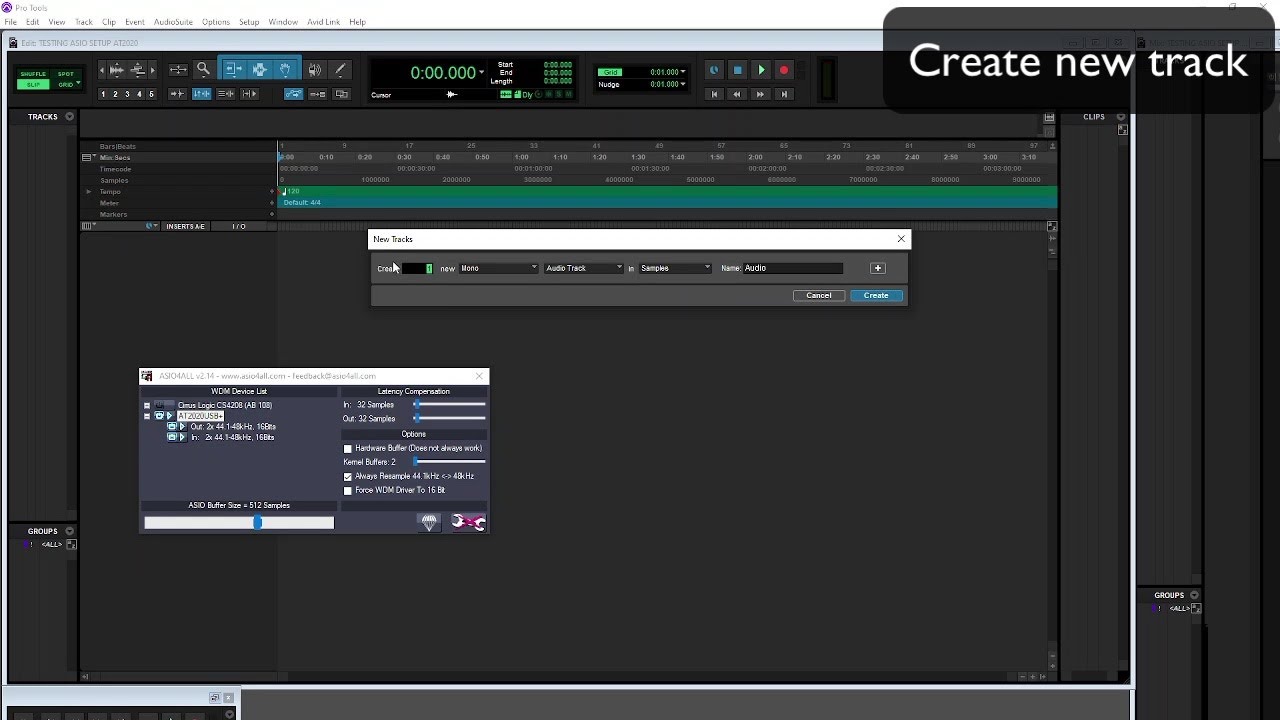Collapse AT2020USB+ device tree node
The image size is (1280, 720).
pyautogui.click(x=147, y=416)
